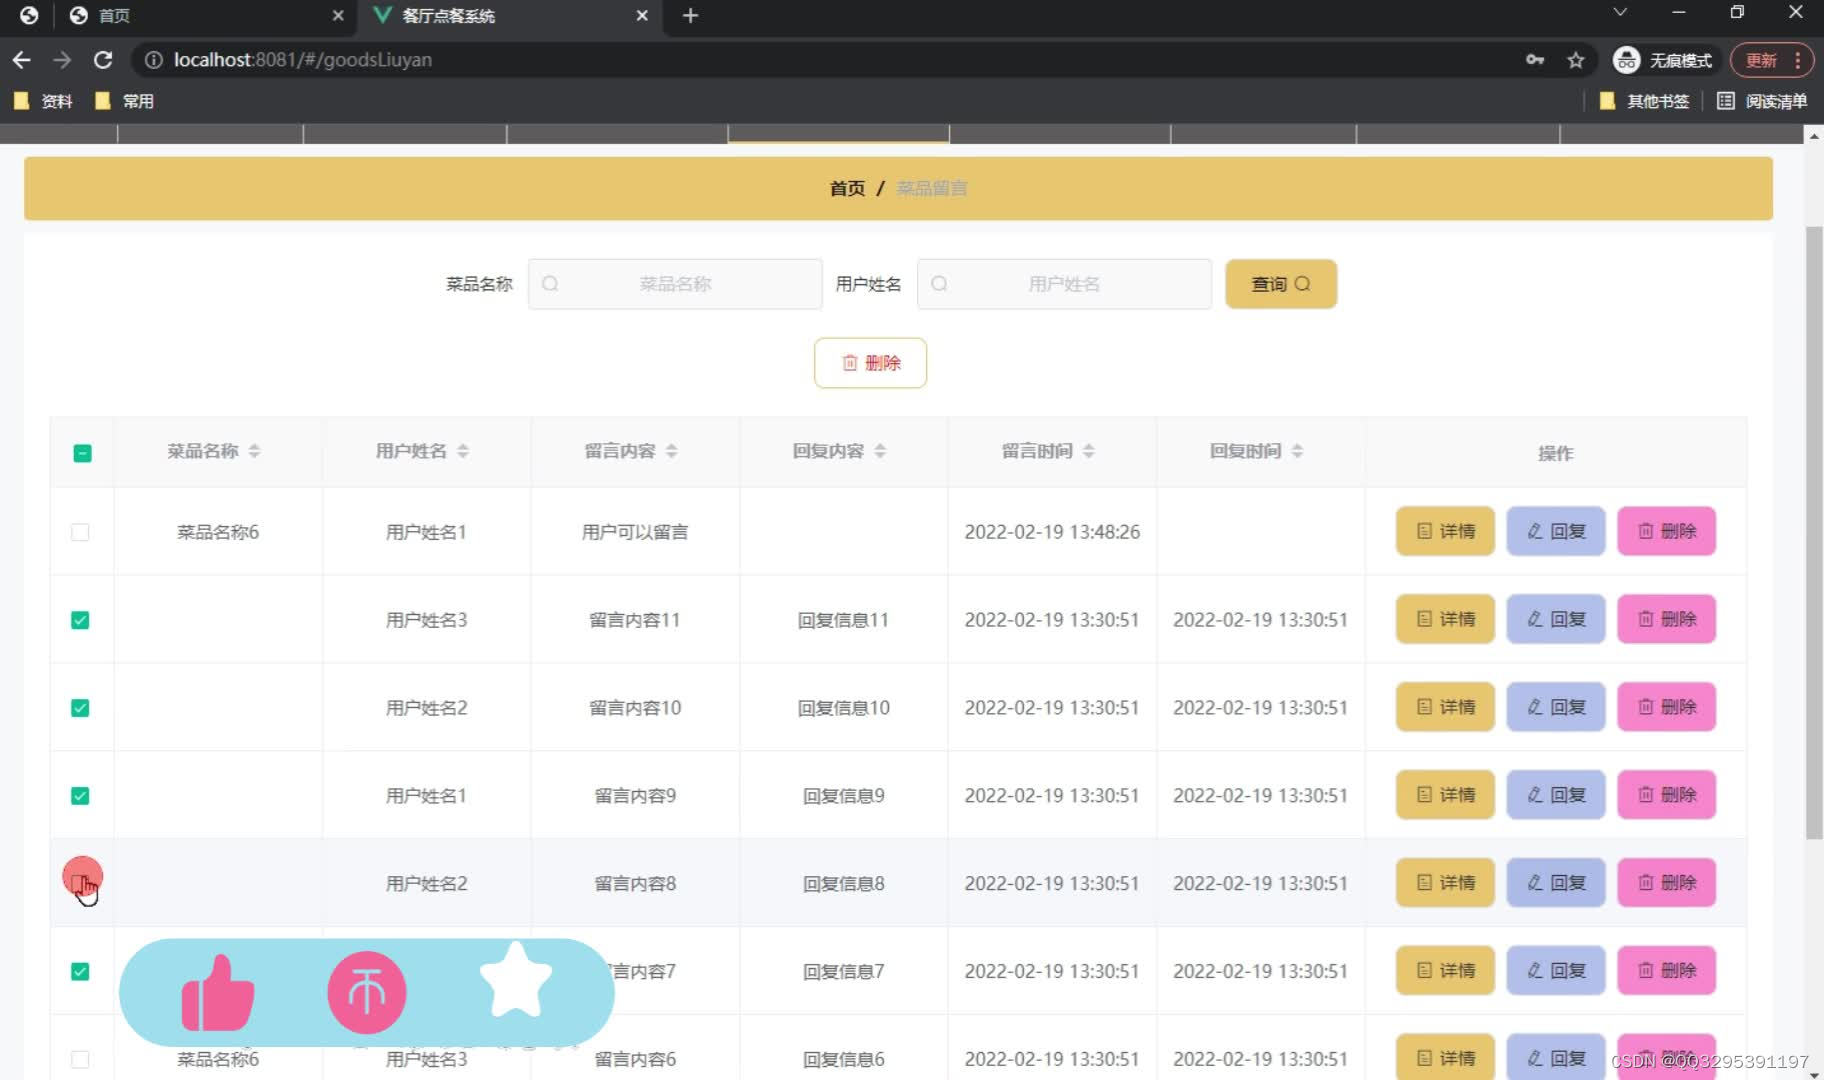Screen dimensions: 1824x1080
Task: Sort by 用户姓名 column arrows
Action: [x=462, y=451]
